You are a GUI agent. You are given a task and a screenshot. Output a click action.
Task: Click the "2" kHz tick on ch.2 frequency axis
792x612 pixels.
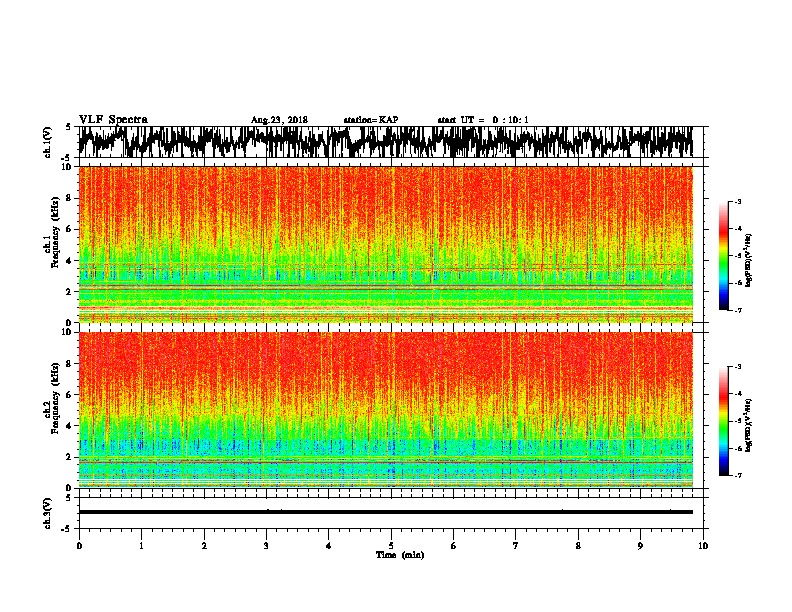[69, 457]
